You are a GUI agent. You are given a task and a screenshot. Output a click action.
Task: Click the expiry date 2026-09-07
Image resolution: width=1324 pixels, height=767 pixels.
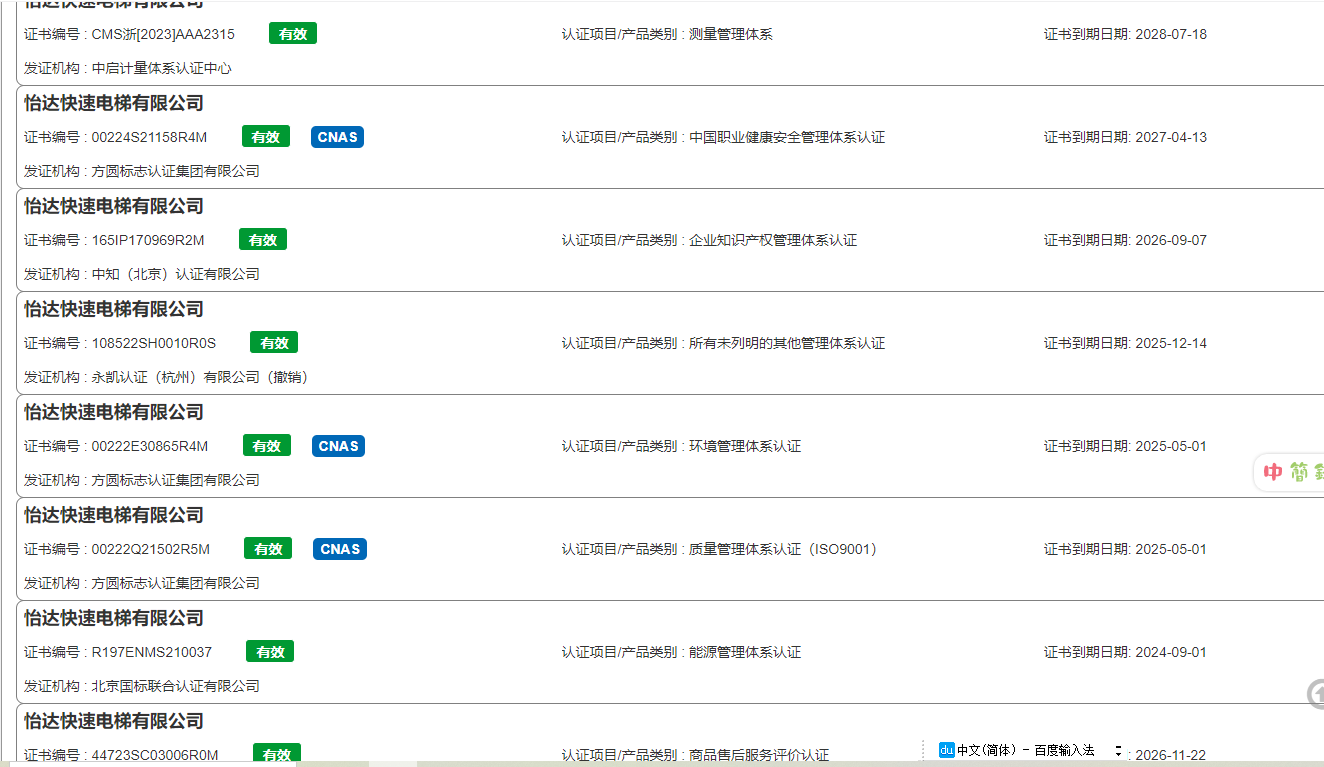[1171, 240]
